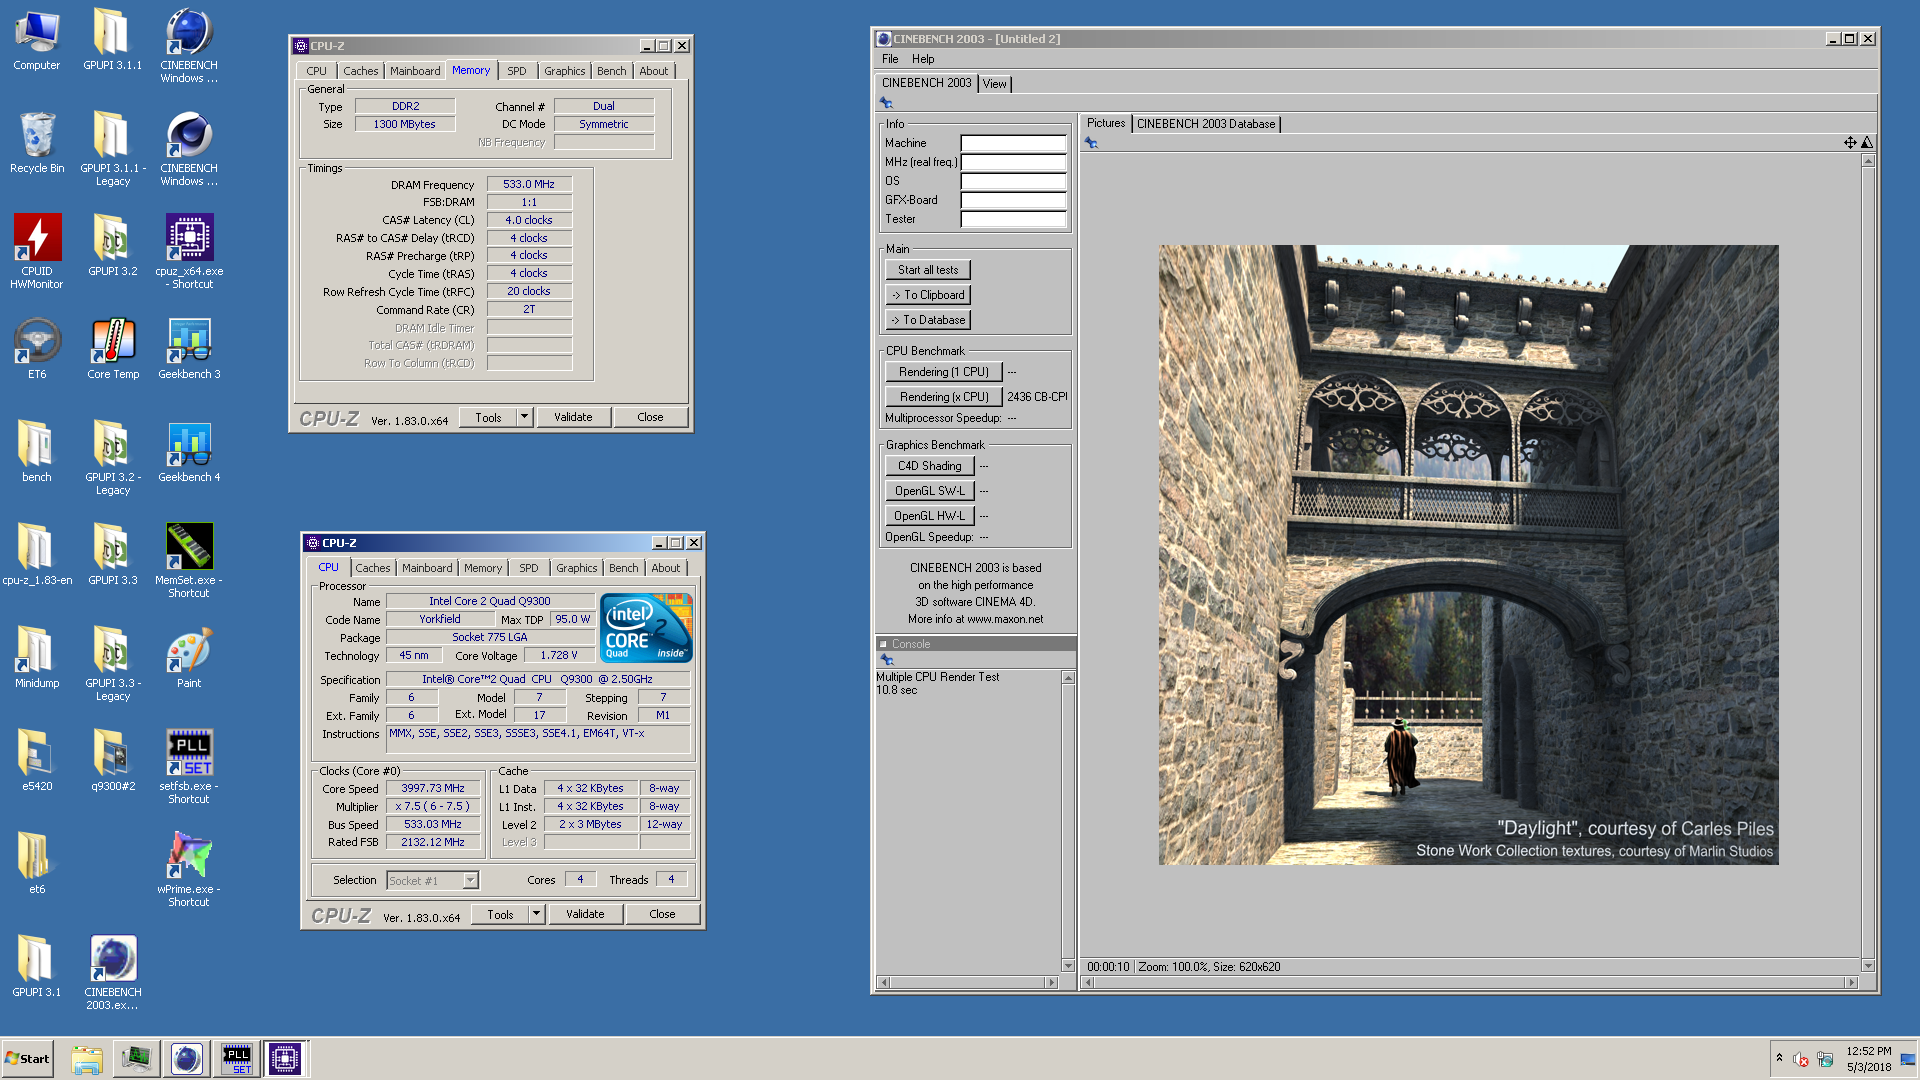
Task: Open Tools dropdown arrow in CPU tab CPU-Z window
Action: pos(536,914)
